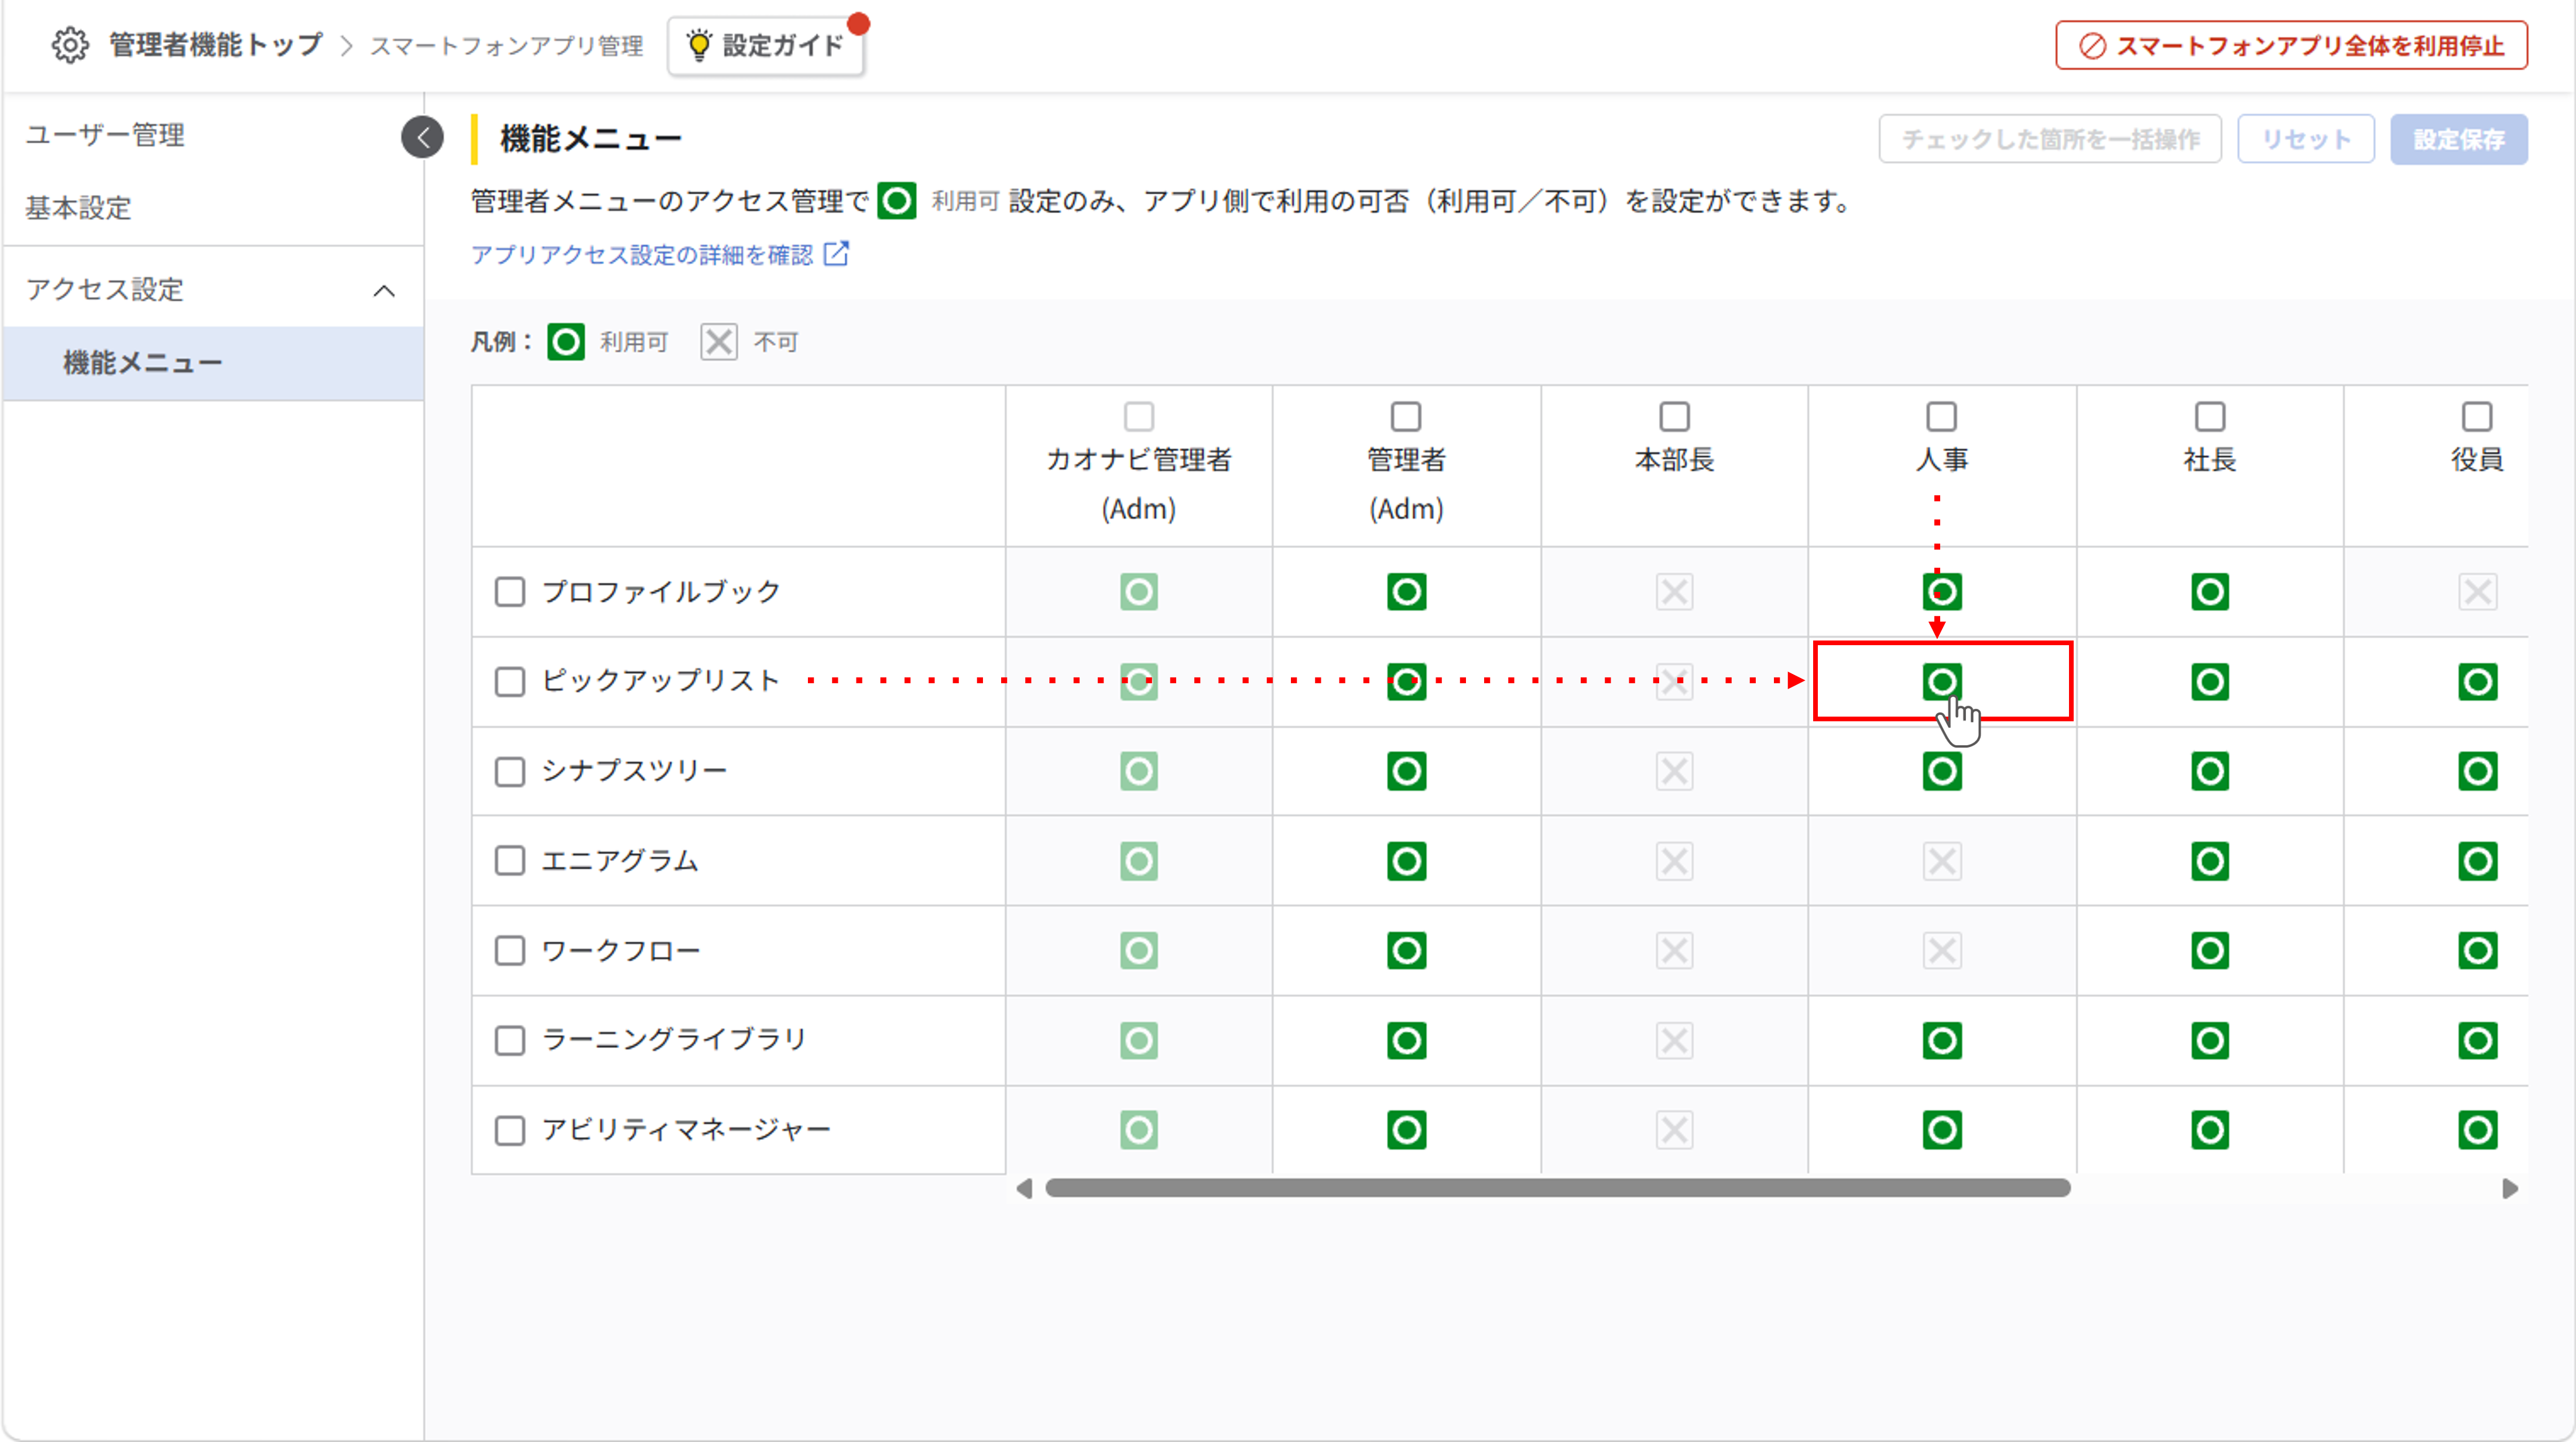This screenshot has width=2576, height=1442.
Task: Check the ピックアップリスト row checkbox
Action: (x=510, y=682)
